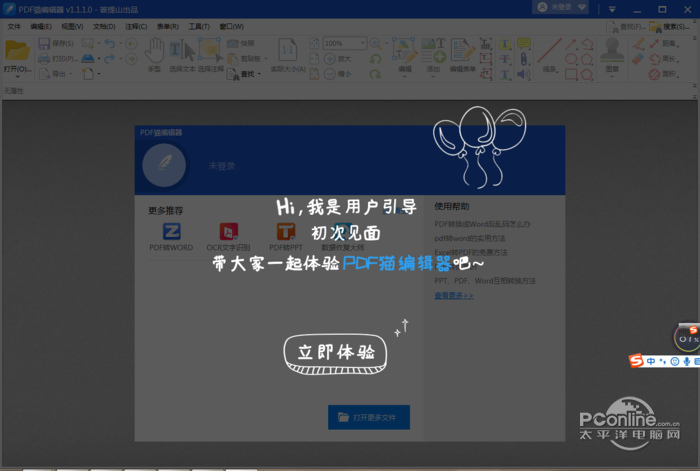Open the OCR文字识别 recommended app
Viewport: 700px width, 471px height.
pyautogui.click(x=228, y=238)
